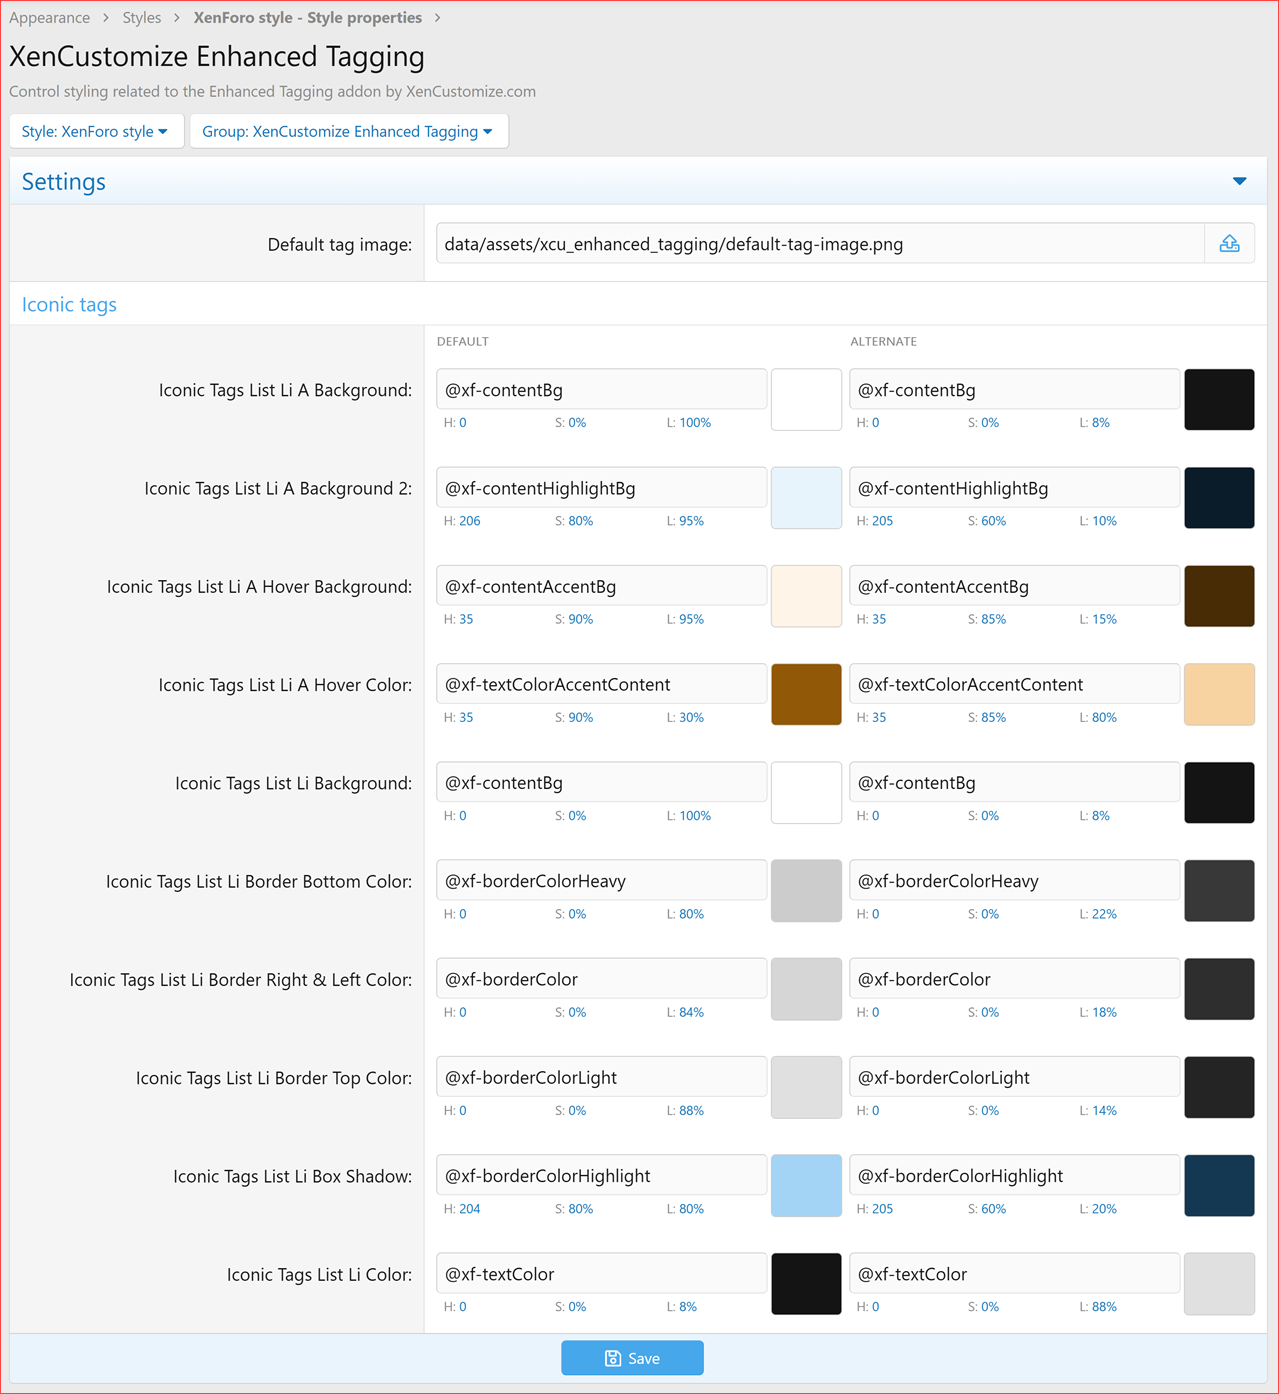Click the save disk icon on Save button
Viewport: 1279px width, 1394px height.
[613, 1358]
